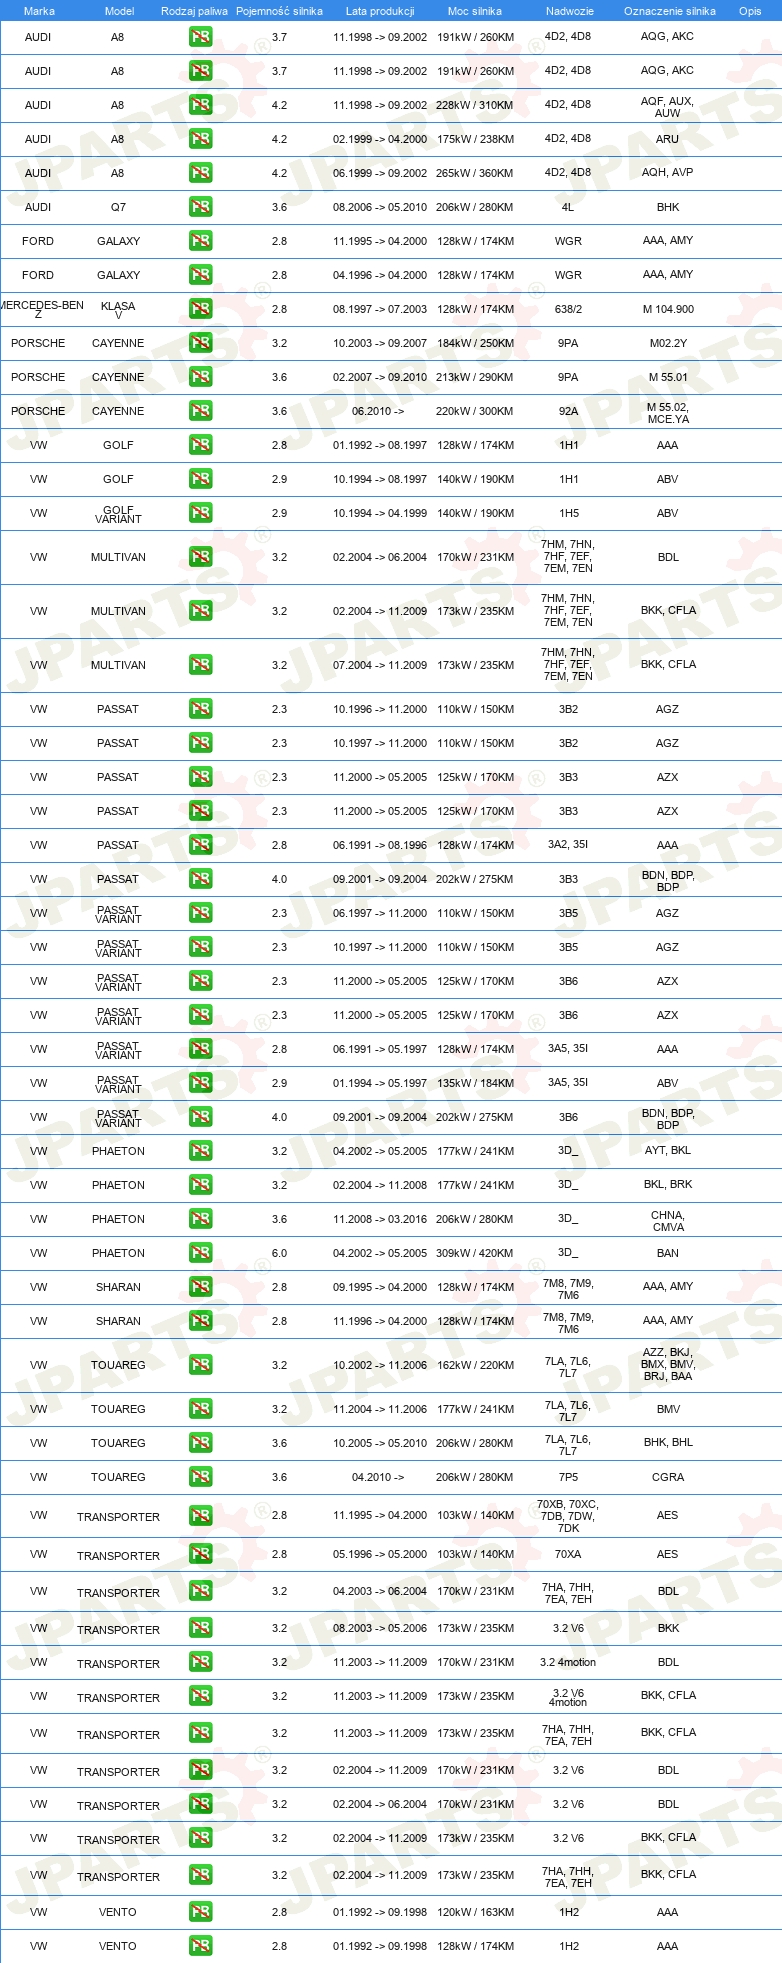Click the power value 309kW / 420KM

point(475,1253)
